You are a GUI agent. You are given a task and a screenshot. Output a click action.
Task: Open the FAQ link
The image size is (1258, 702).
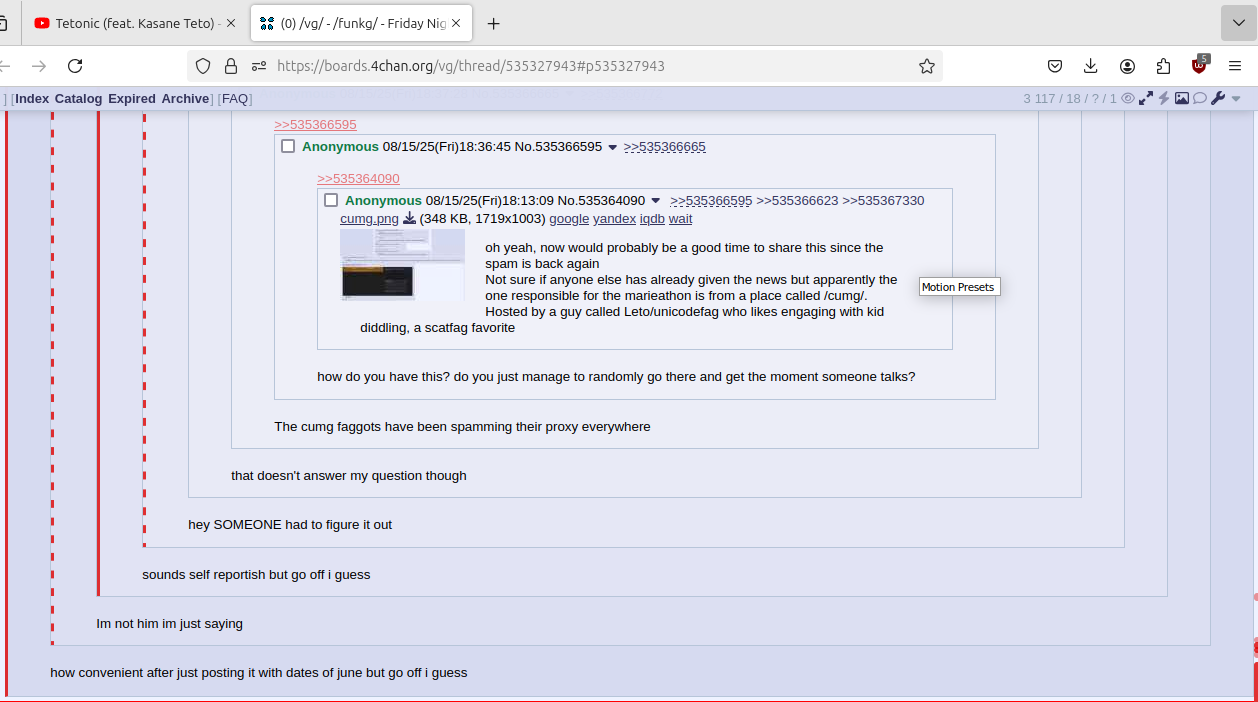tap(235, 98)
